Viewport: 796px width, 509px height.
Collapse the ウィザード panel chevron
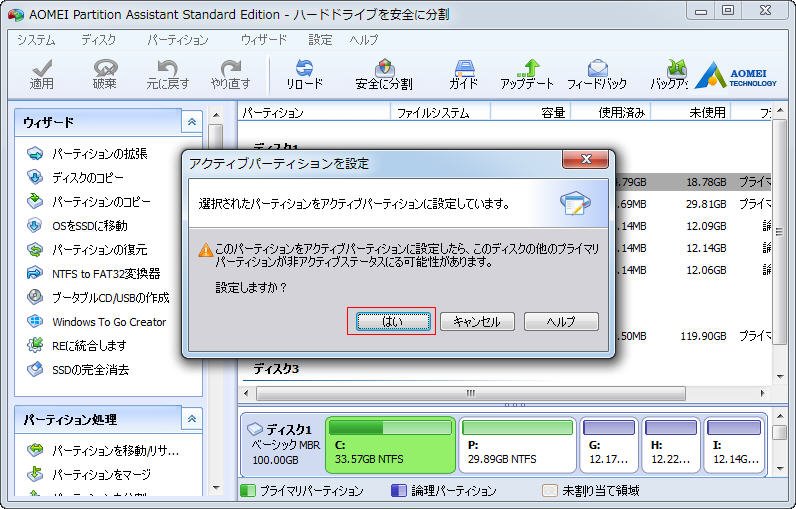click(192, 122)
